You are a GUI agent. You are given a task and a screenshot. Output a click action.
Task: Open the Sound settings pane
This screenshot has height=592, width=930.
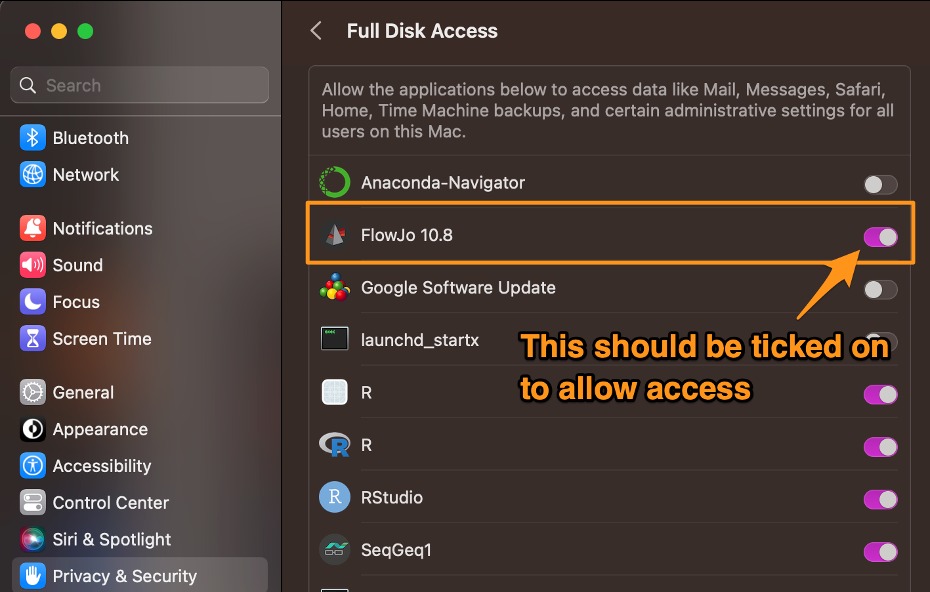coord(77,265)
